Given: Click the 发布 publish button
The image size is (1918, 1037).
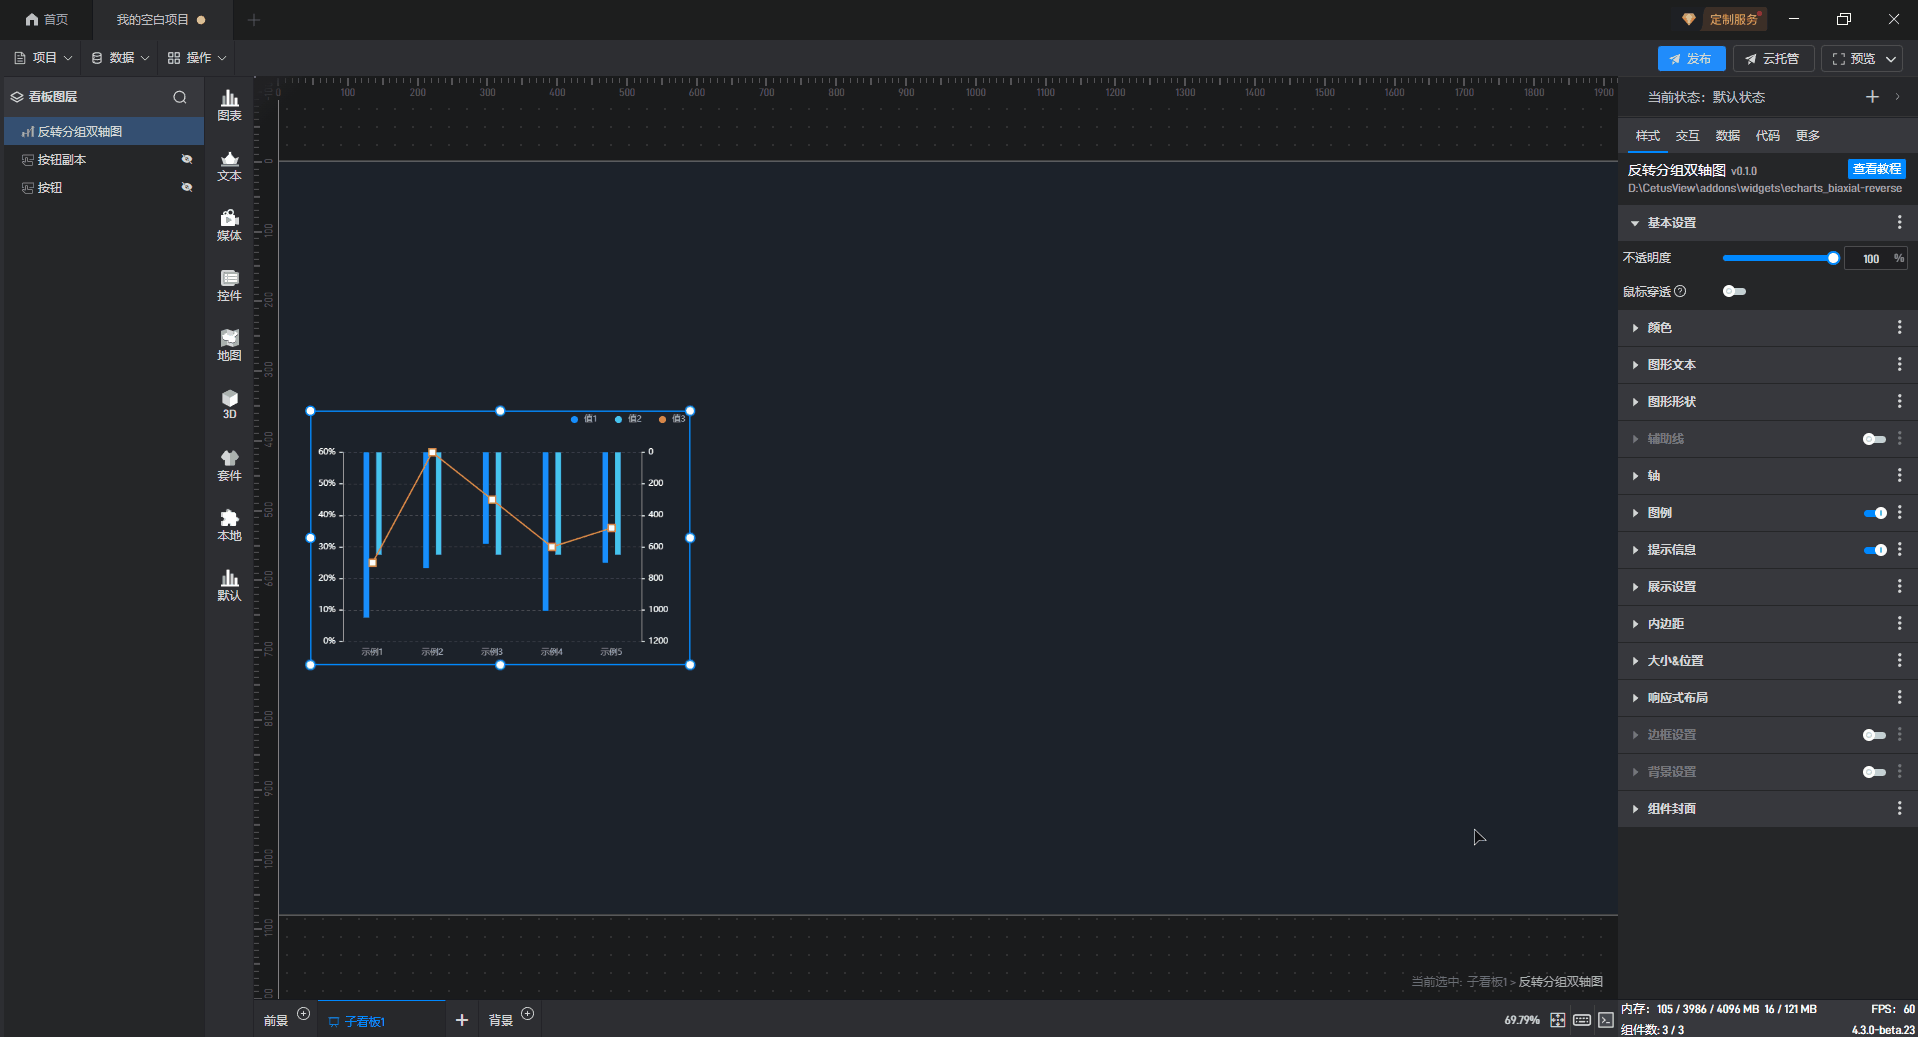Looking at the screenshot, I should 1691,59.
